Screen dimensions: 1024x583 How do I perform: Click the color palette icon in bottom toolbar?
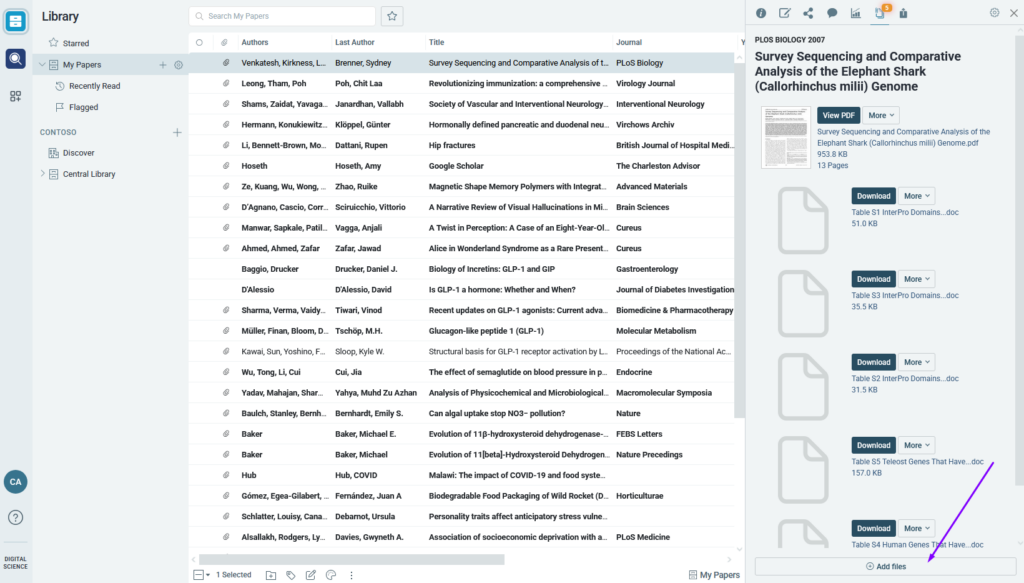coord(330,575)
